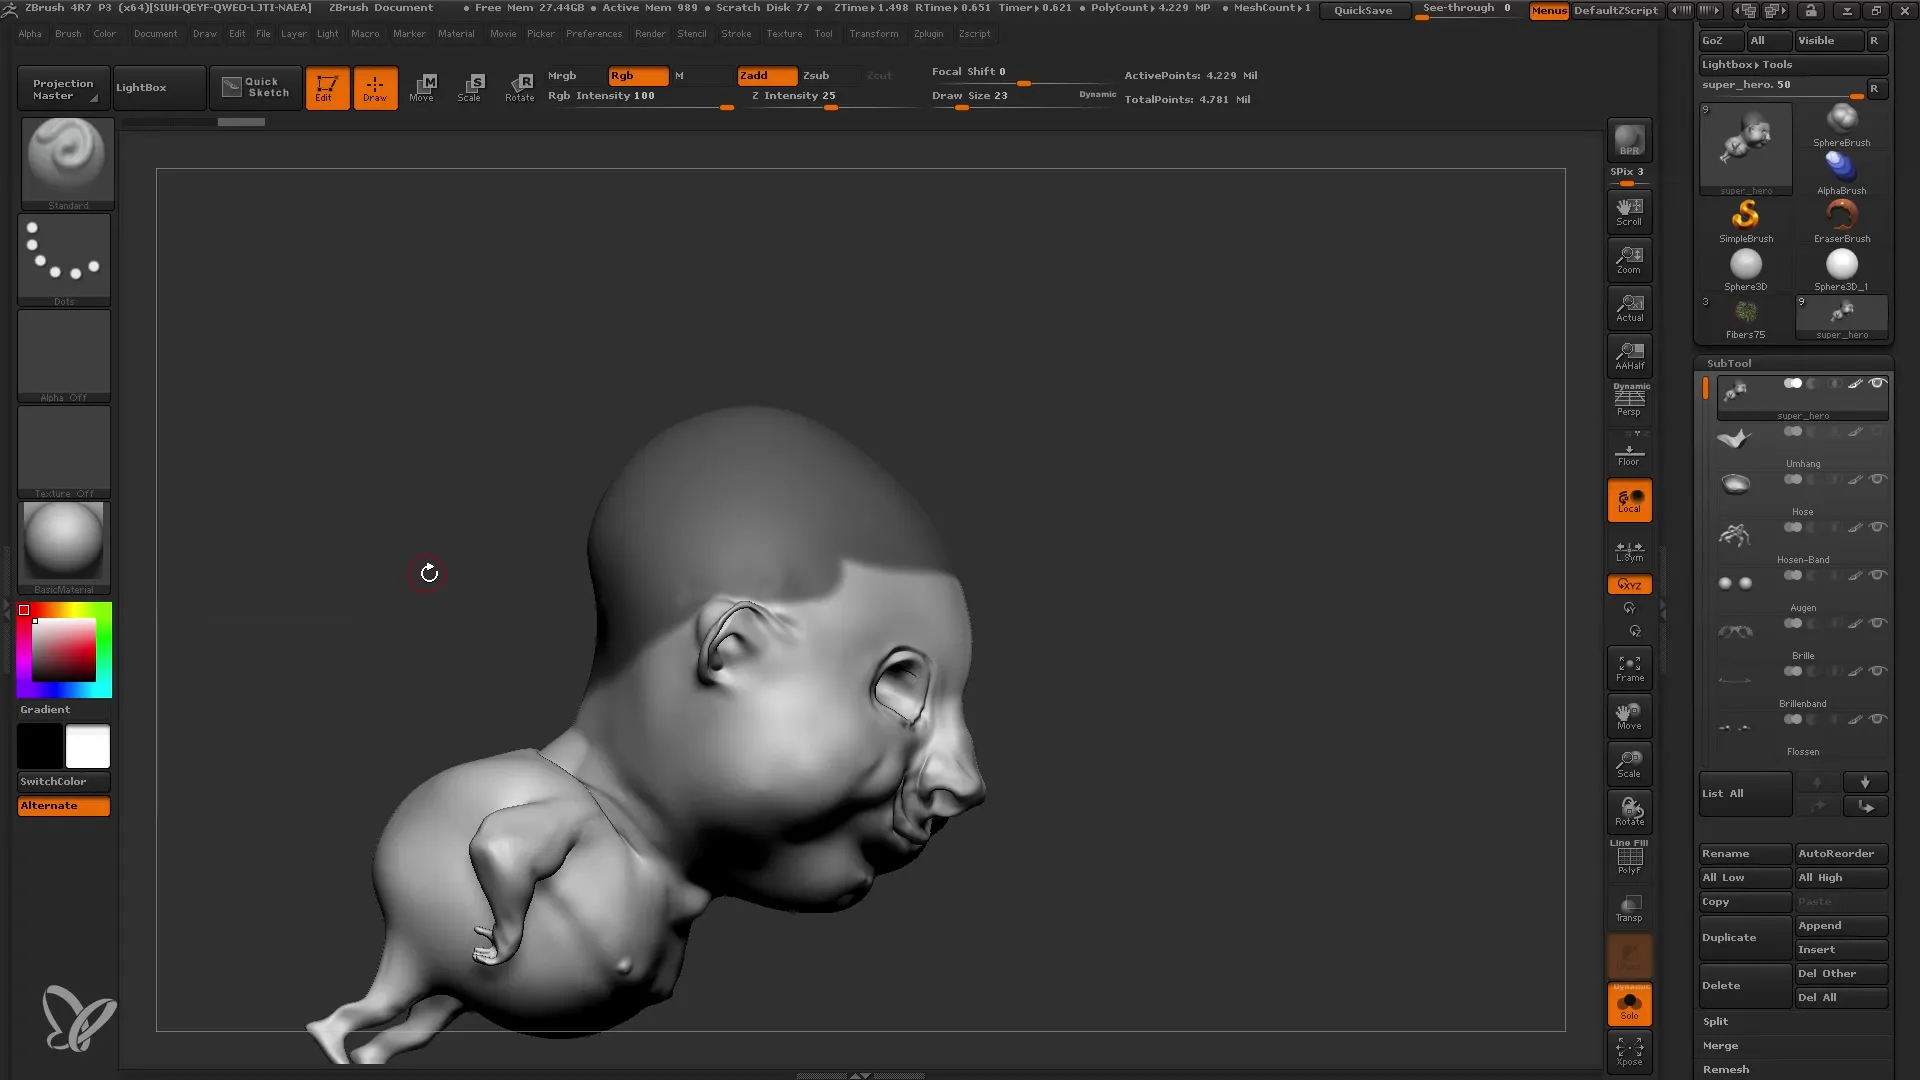Click the right-shelf Scale view icon
The width and height of the screenshot is (1920, 1080).
click(x=1629, y=764)
